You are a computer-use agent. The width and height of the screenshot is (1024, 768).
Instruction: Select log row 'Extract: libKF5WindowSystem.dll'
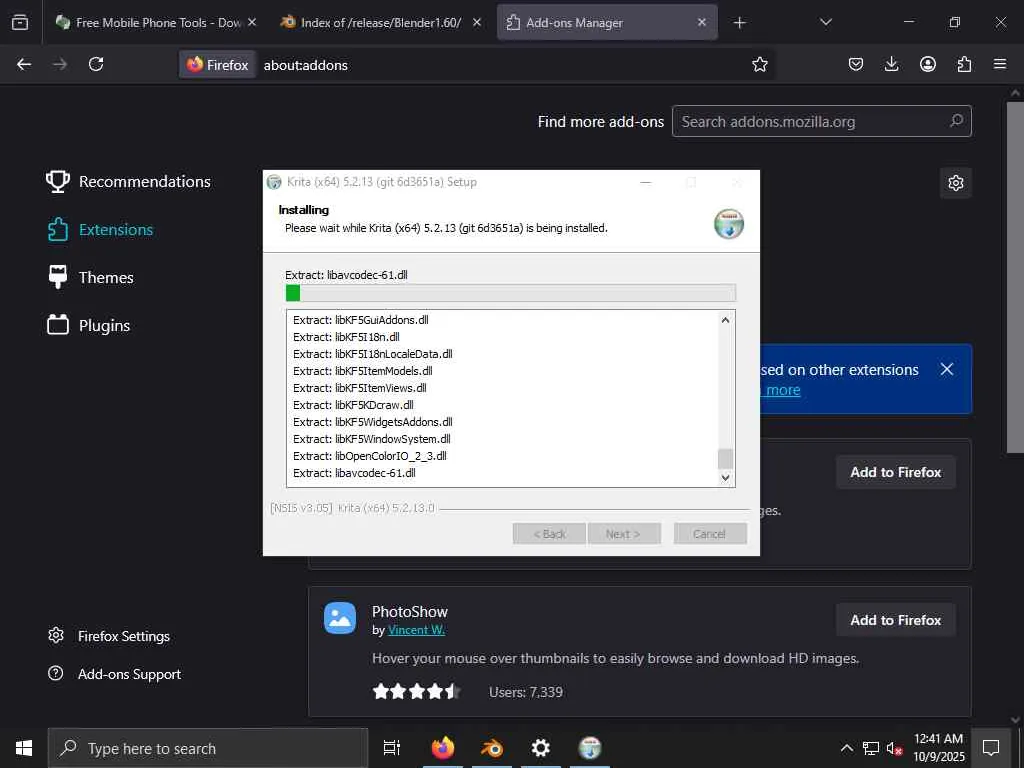[372, 439]
